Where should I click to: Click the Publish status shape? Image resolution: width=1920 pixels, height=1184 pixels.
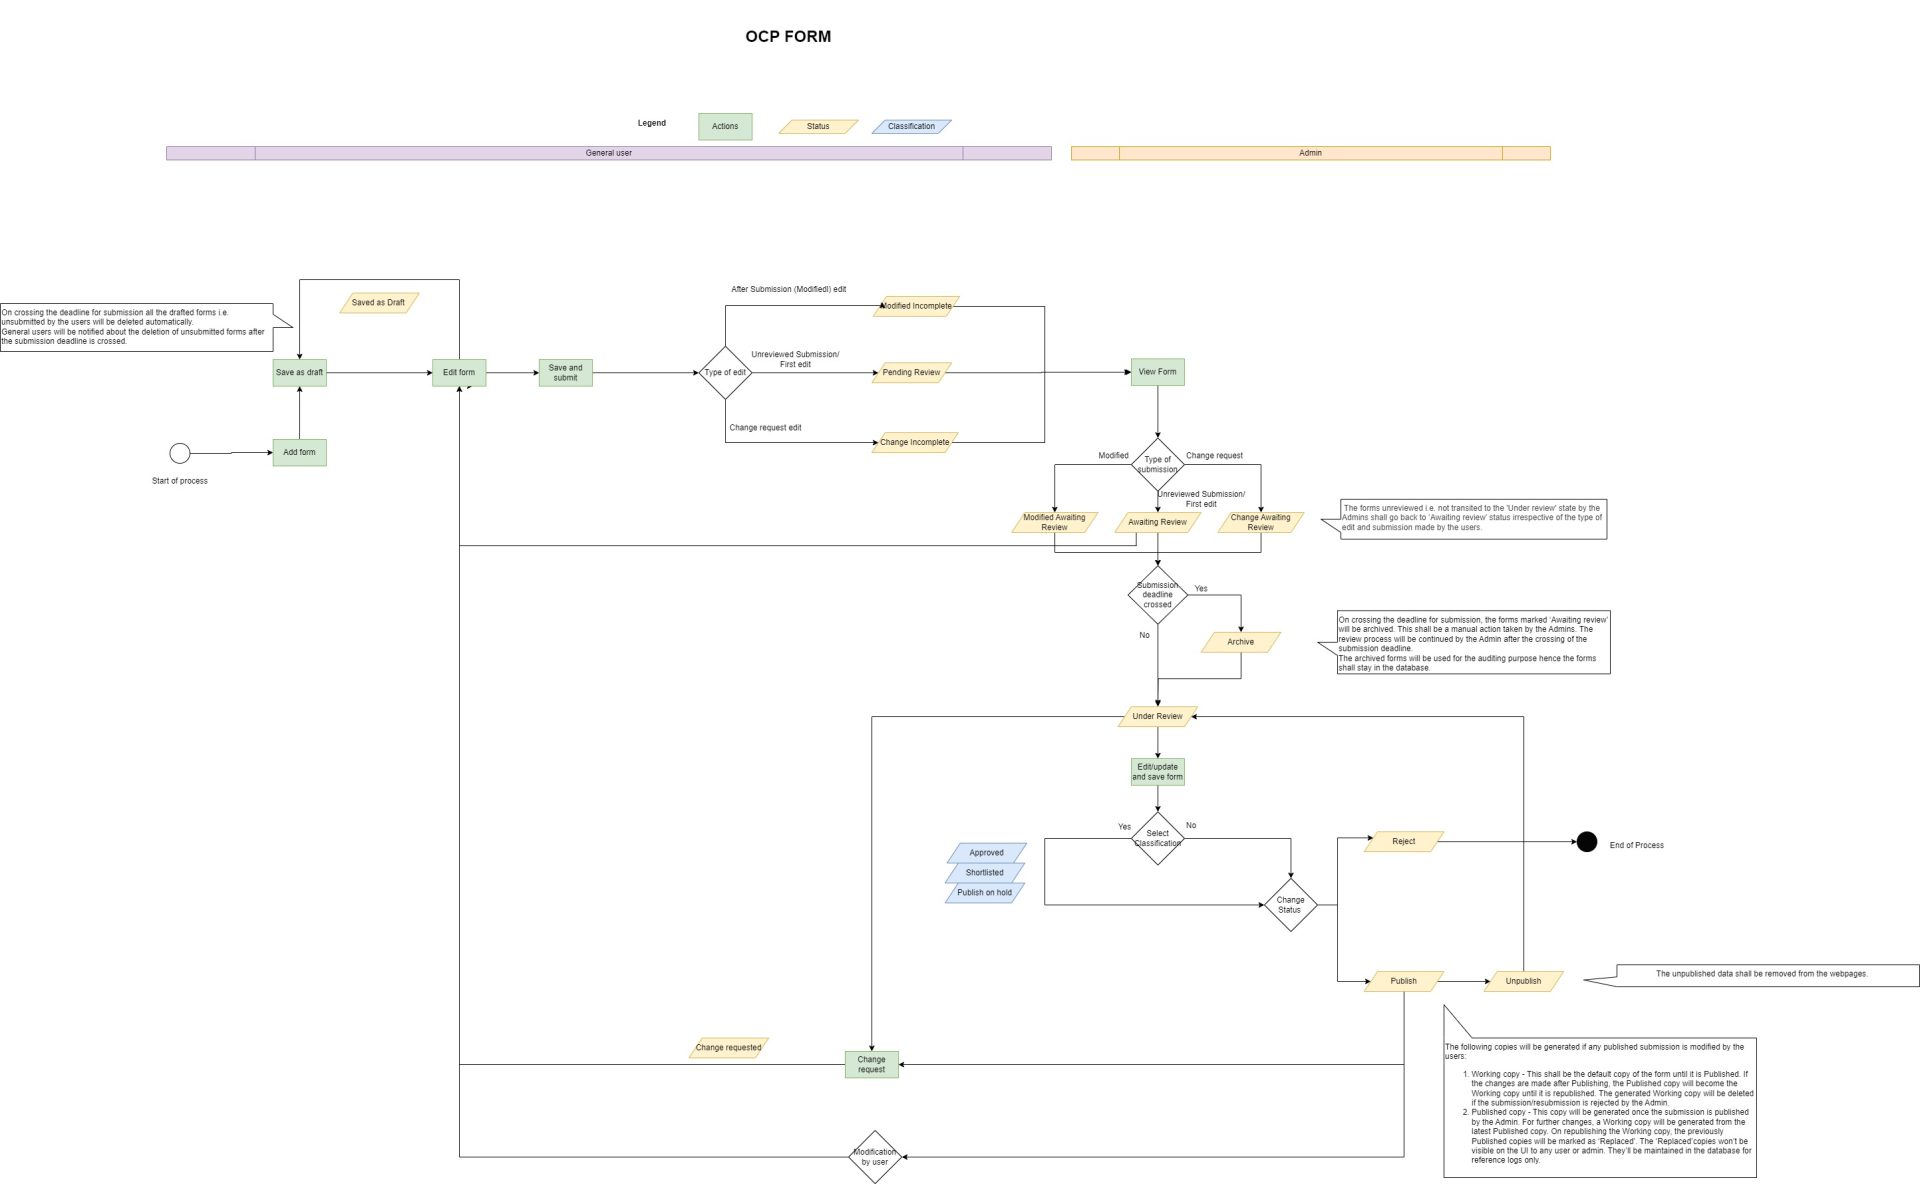[x=1403, y=981]
